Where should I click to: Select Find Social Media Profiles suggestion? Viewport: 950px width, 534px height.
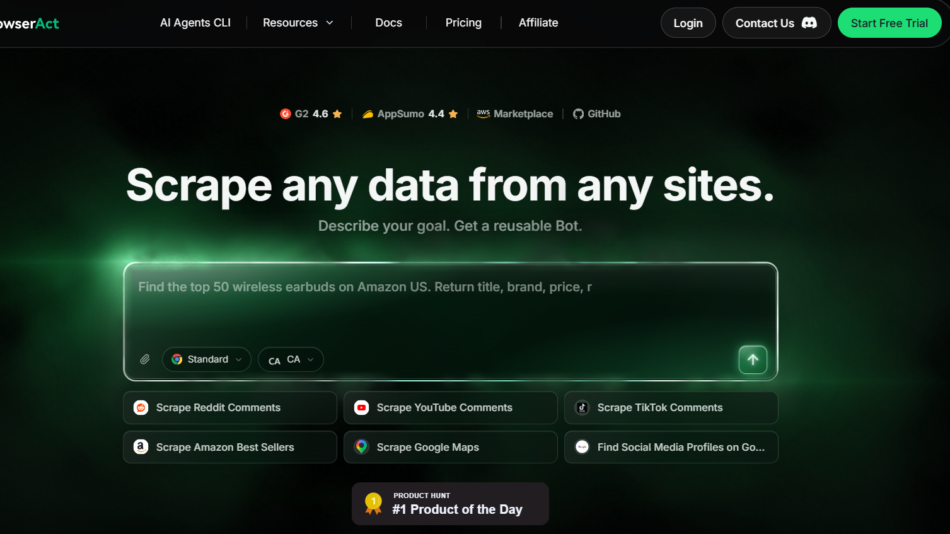coord(671,447)
